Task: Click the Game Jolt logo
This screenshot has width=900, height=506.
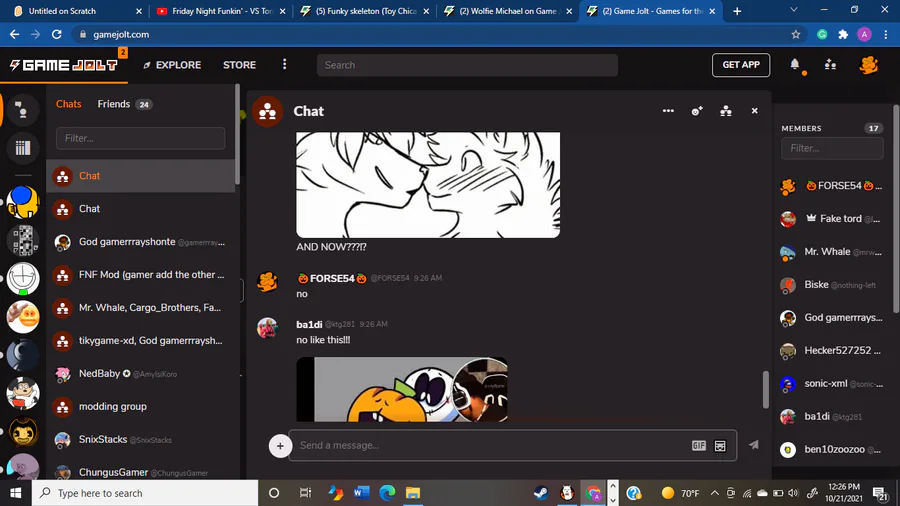Action: pos(64,65)
